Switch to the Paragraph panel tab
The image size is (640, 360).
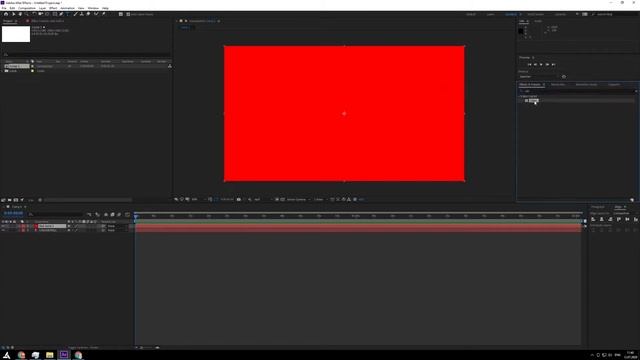(x=598, y=207)
